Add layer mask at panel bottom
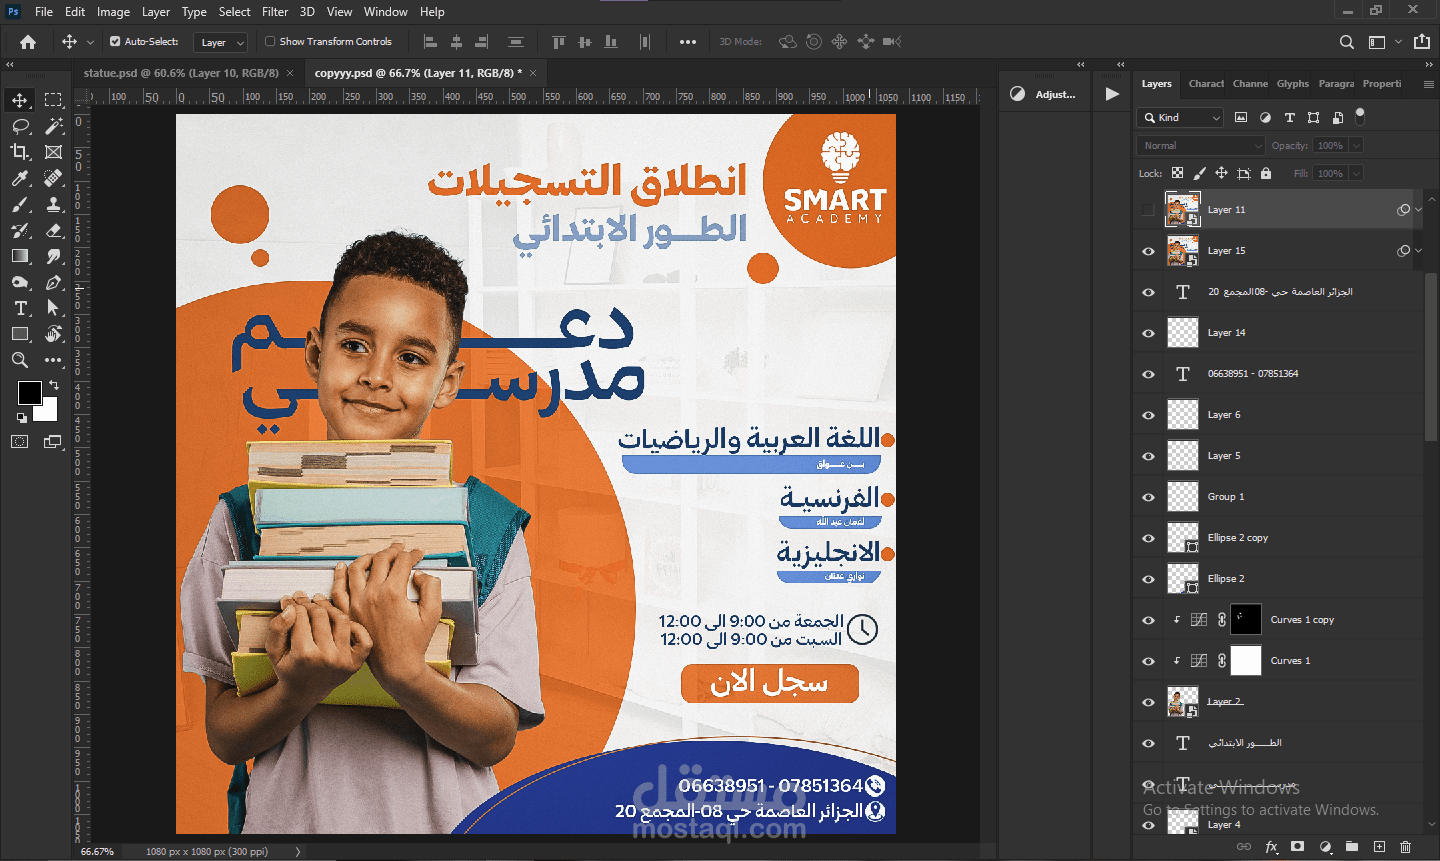The image size is (1440, 861). (x=1298, y=847)
